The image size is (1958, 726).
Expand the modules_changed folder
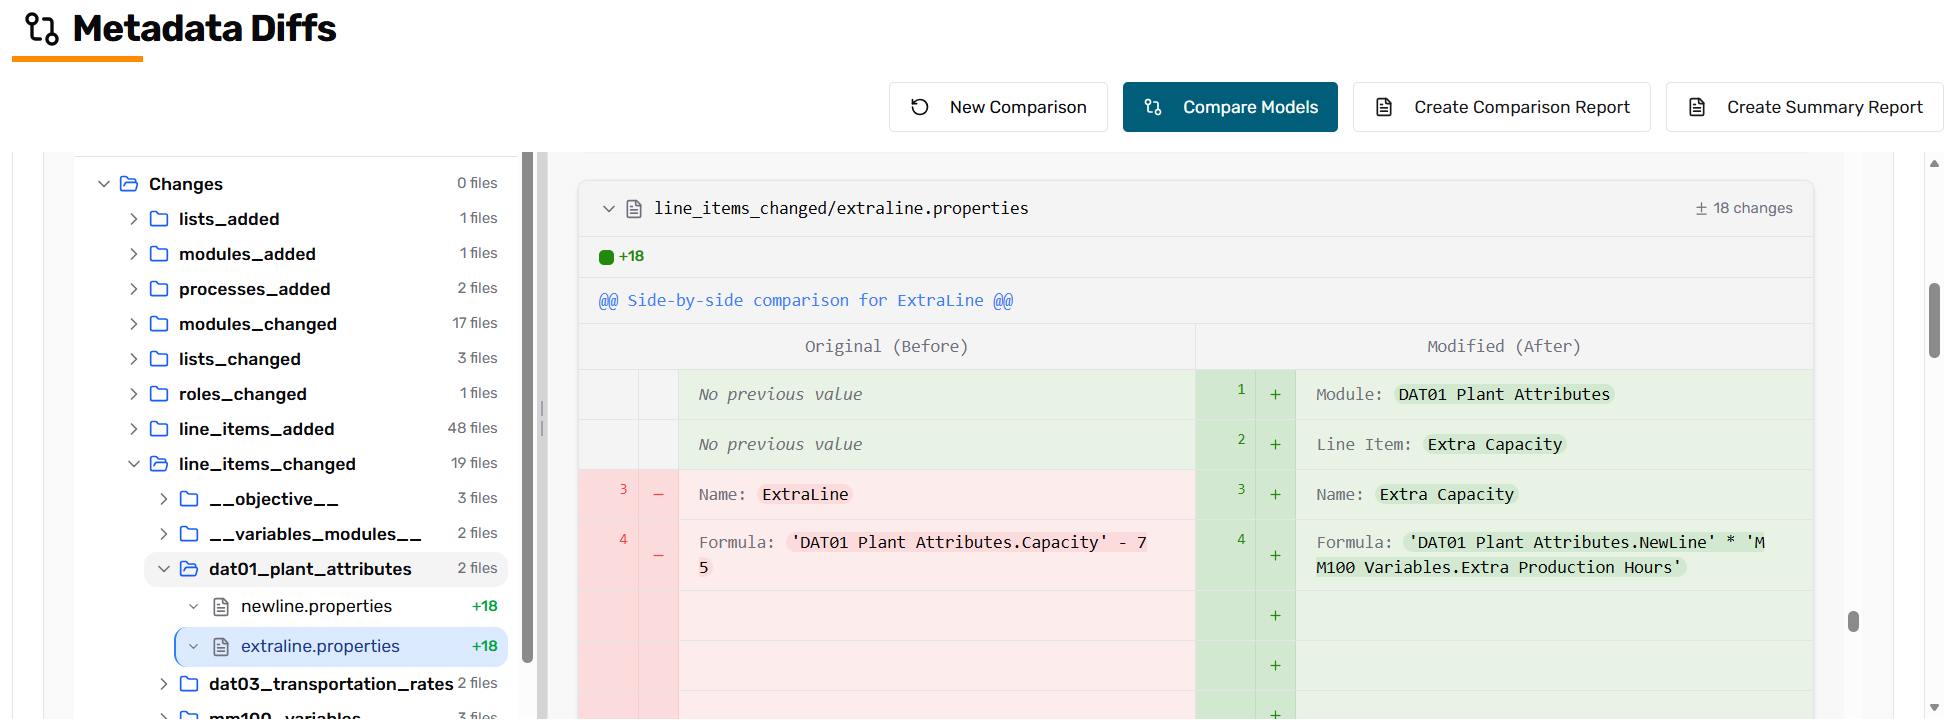(x=133, y=324)
